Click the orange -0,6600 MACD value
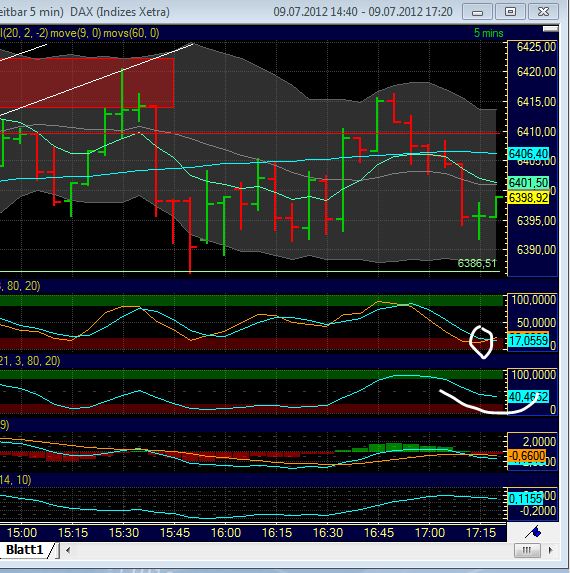Screen dimensions: 570x573 point(527,456)
